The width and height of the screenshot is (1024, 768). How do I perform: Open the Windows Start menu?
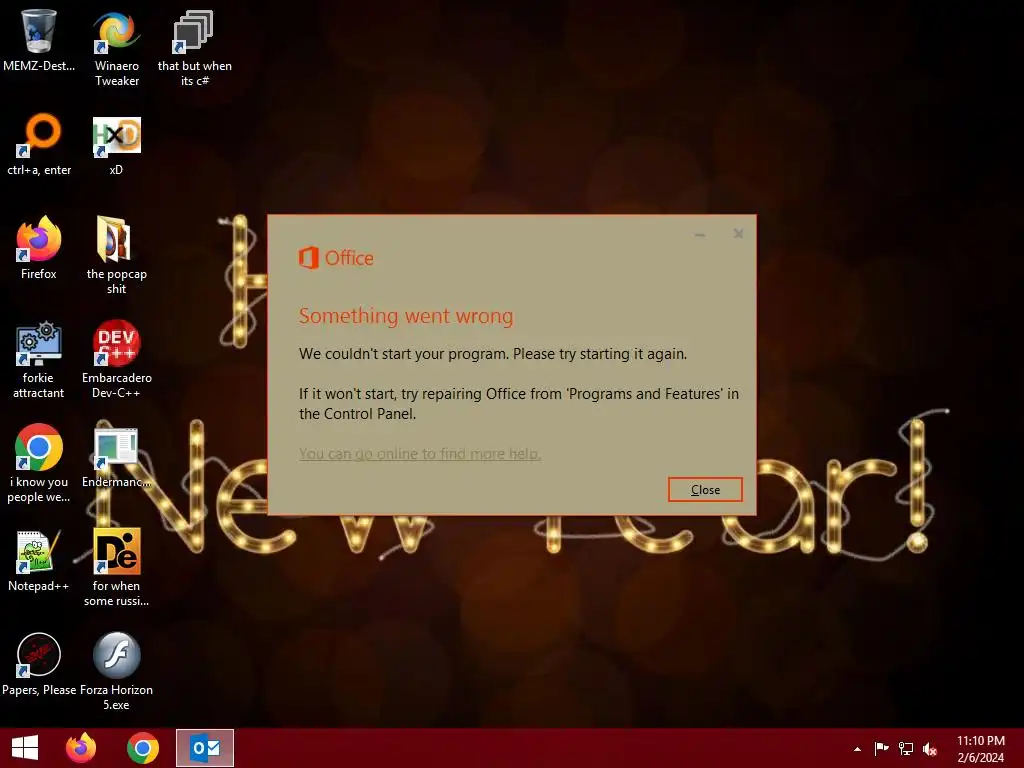tap(25, 748)
